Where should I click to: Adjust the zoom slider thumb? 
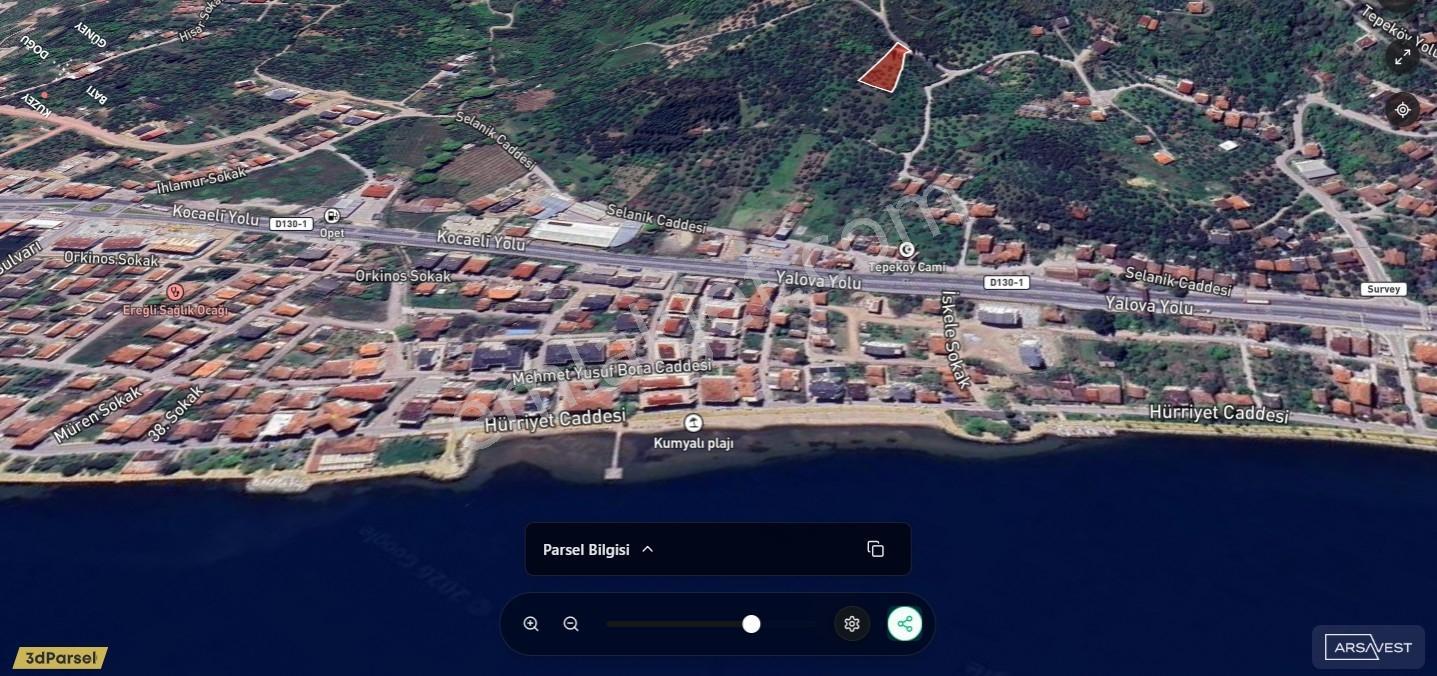tap(751, 624)
